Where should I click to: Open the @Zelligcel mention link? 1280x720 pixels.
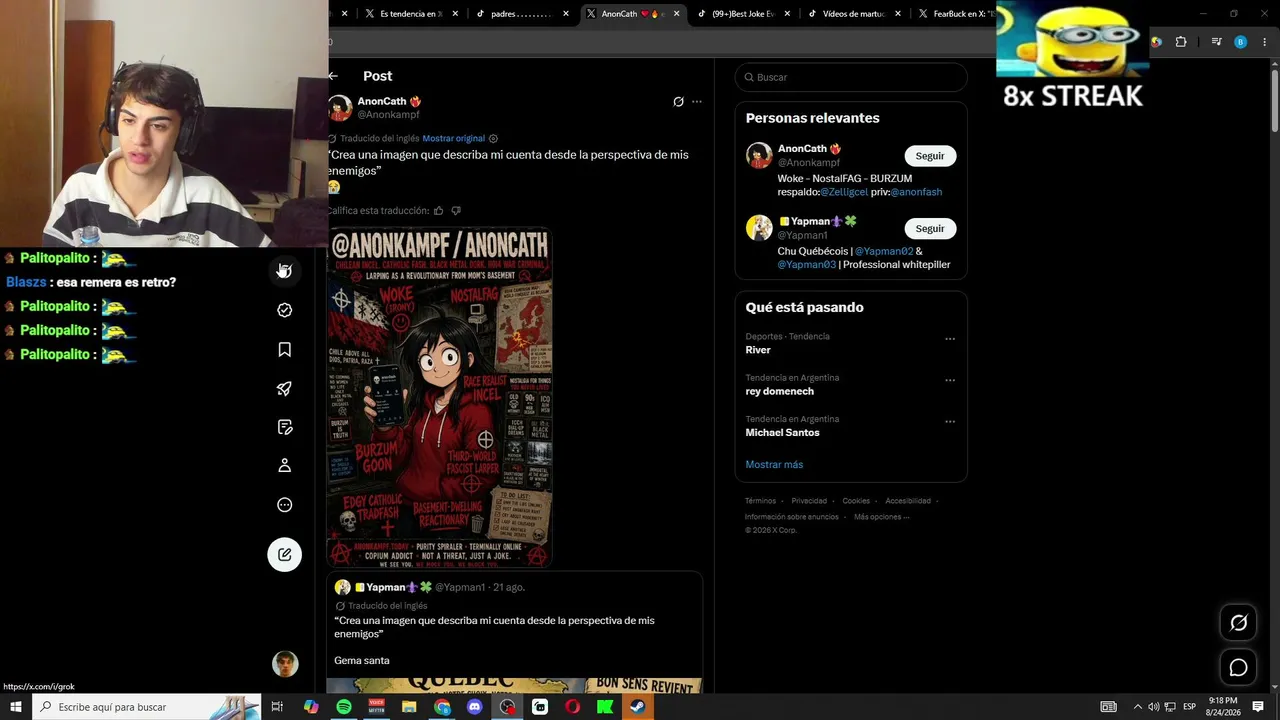point(844,192)
